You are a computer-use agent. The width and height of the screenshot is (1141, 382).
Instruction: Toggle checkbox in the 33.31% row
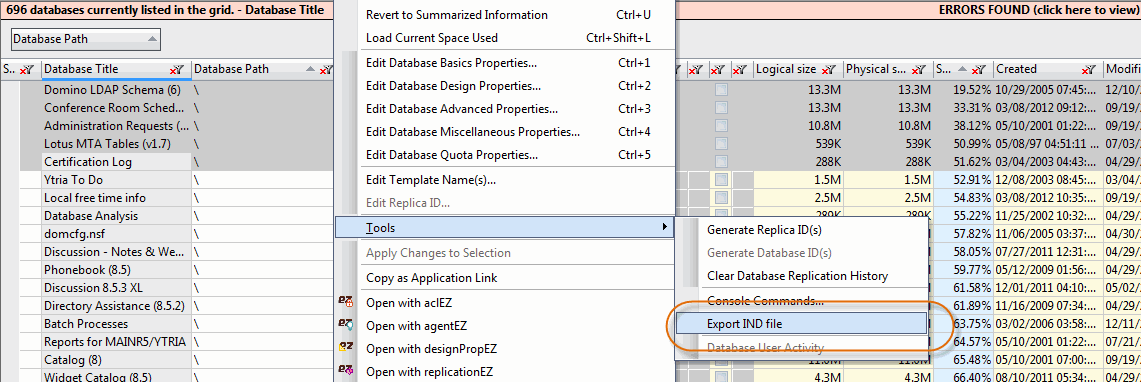[x=720, y=108]
